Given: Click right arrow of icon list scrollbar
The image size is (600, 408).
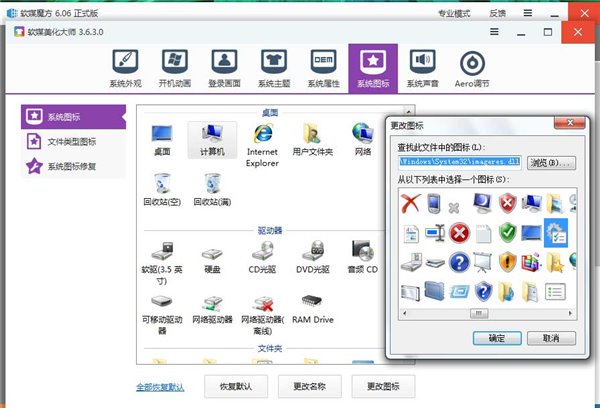Looking at the screenshot, I should point(570,313).
